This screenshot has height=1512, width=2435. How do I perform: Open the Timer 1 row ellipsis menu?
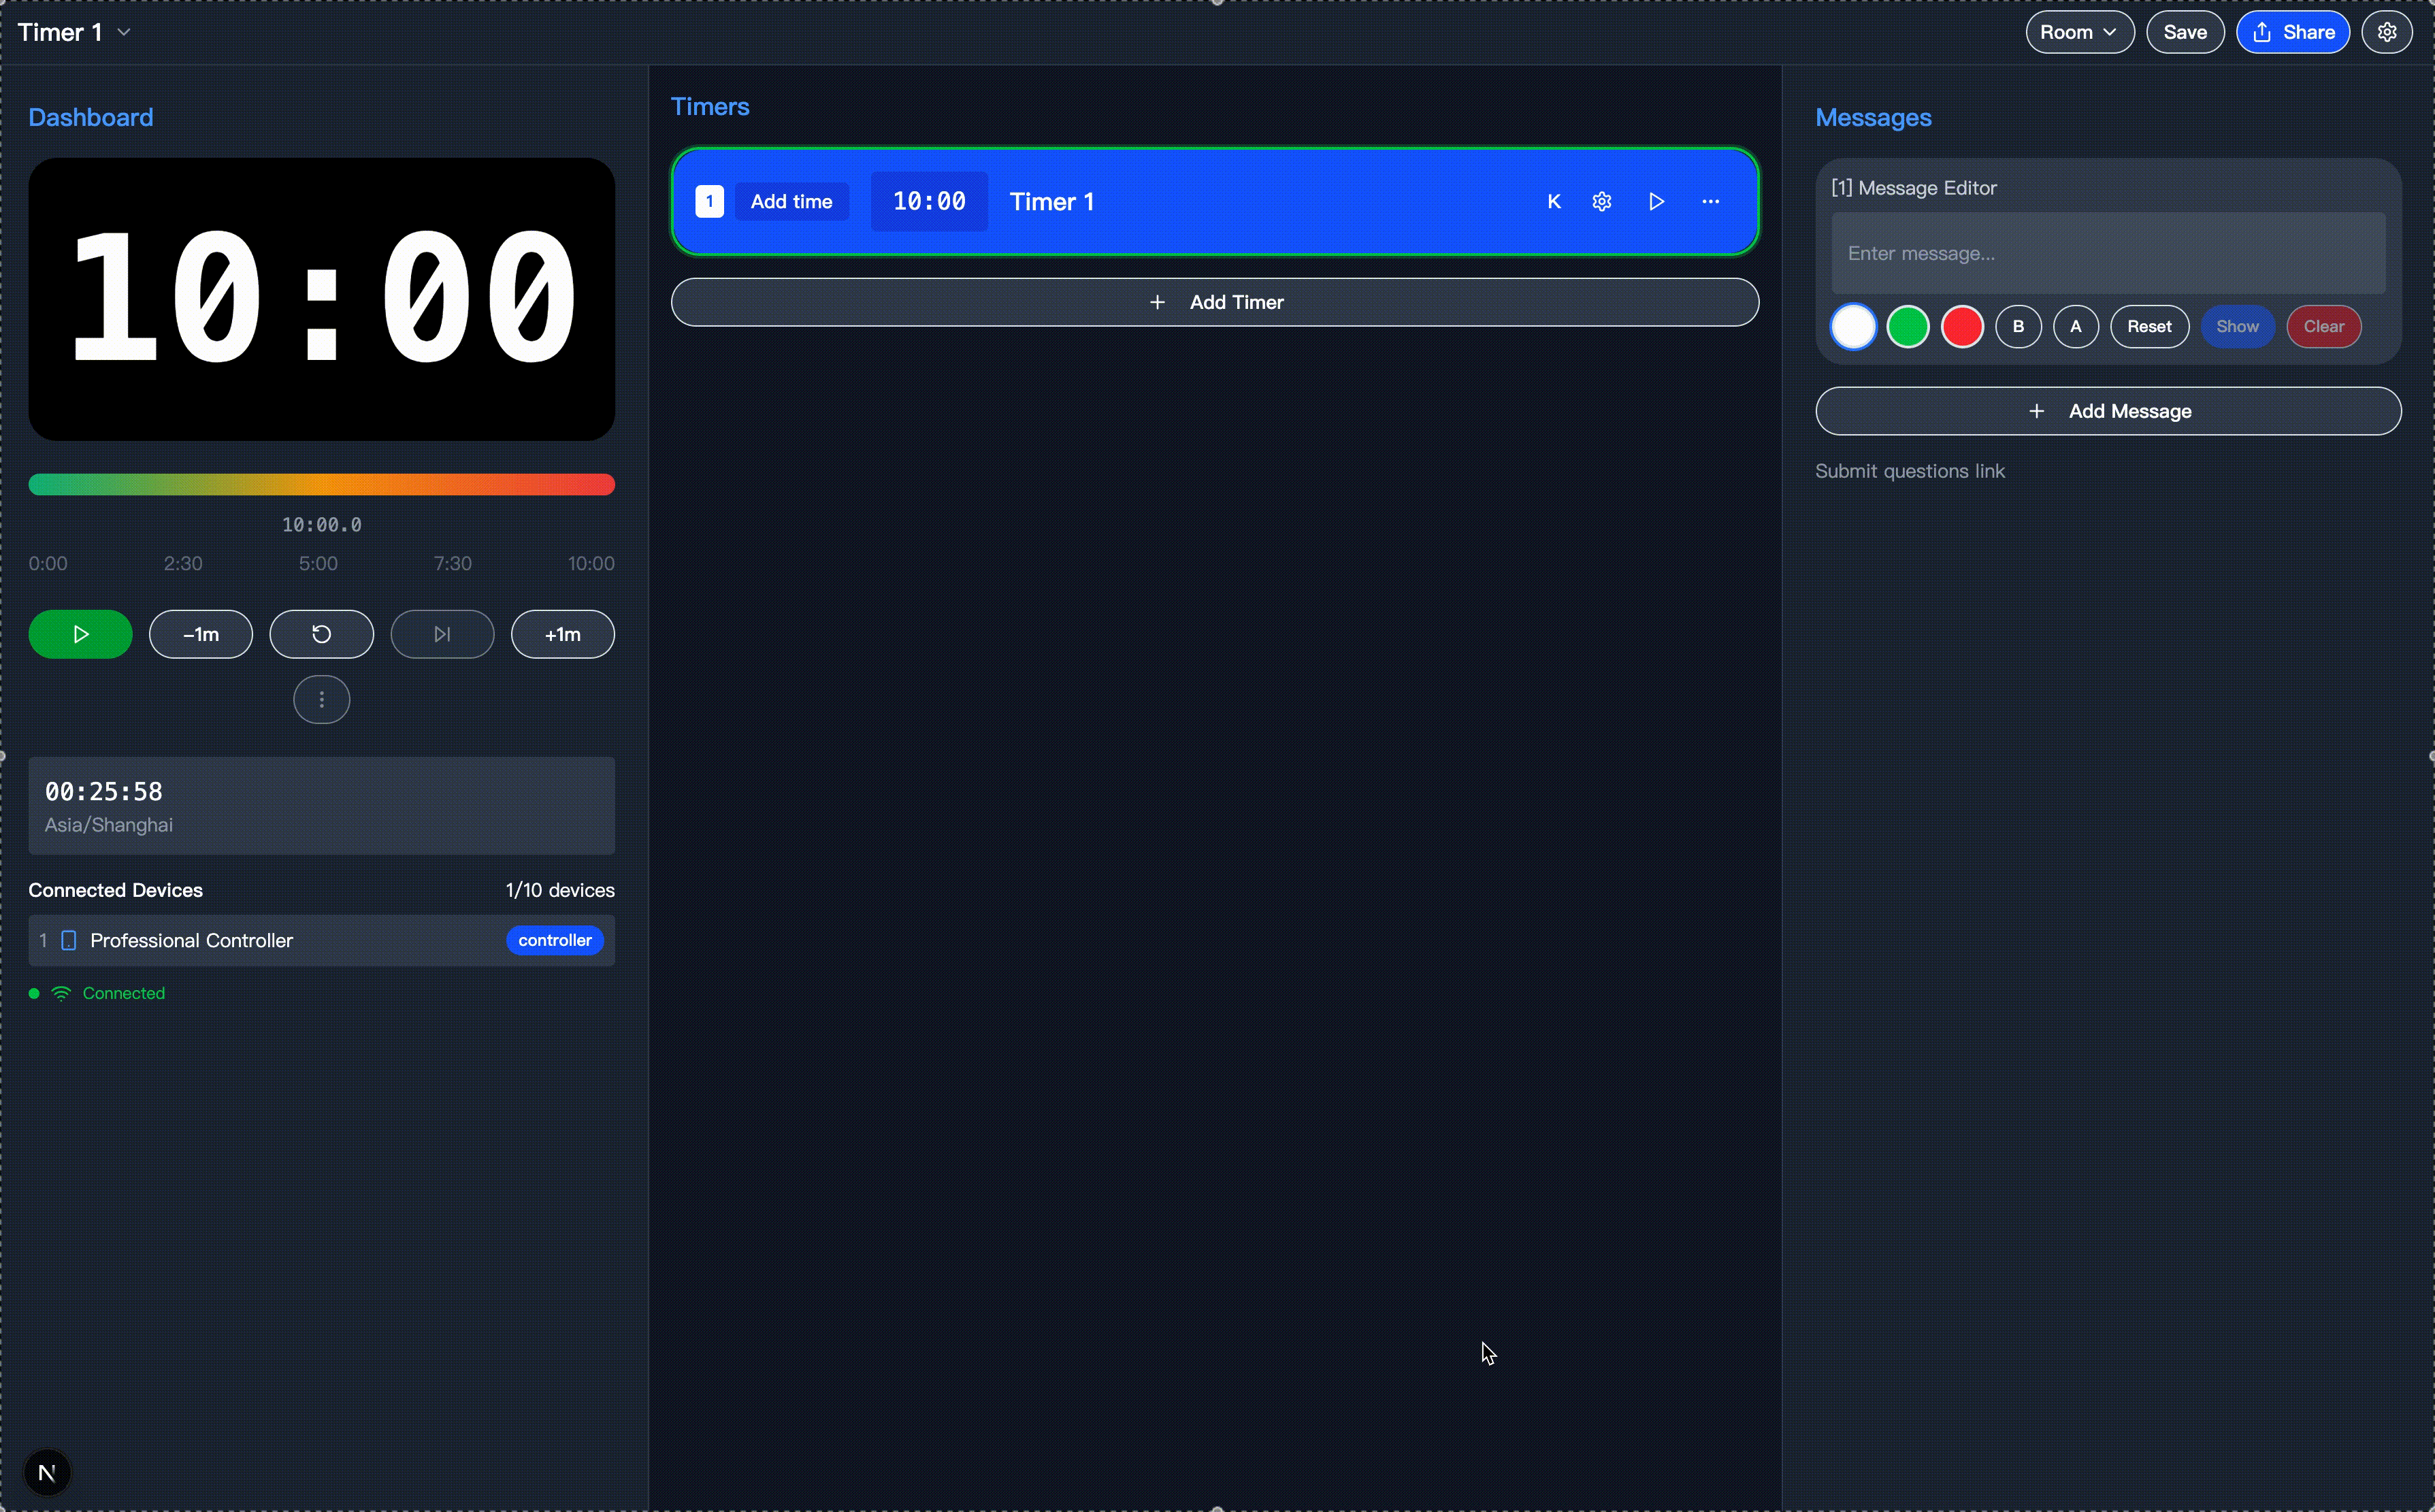[x=1710, y=202]
